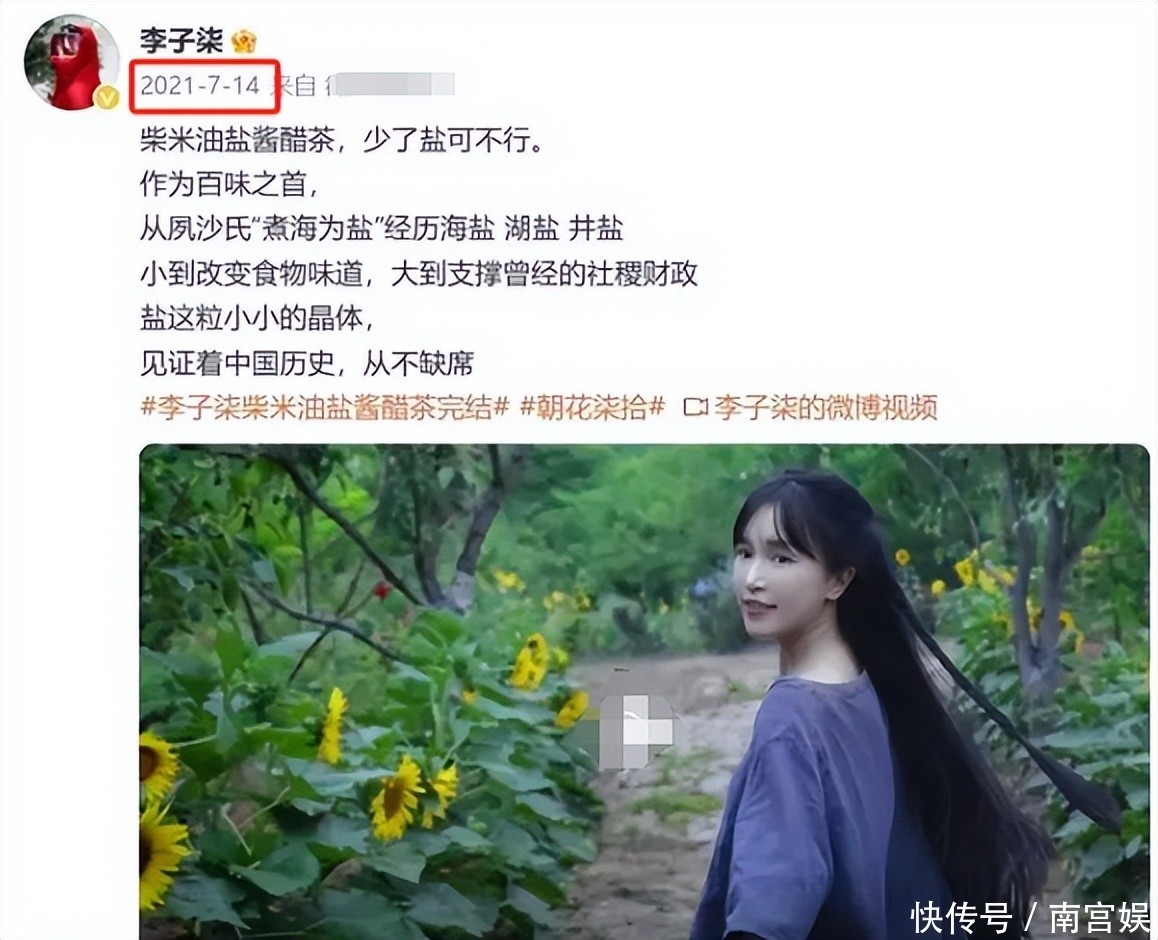Open hashtag #朝花柒拾#
The image size is (1158, 940).
[592, 407]
